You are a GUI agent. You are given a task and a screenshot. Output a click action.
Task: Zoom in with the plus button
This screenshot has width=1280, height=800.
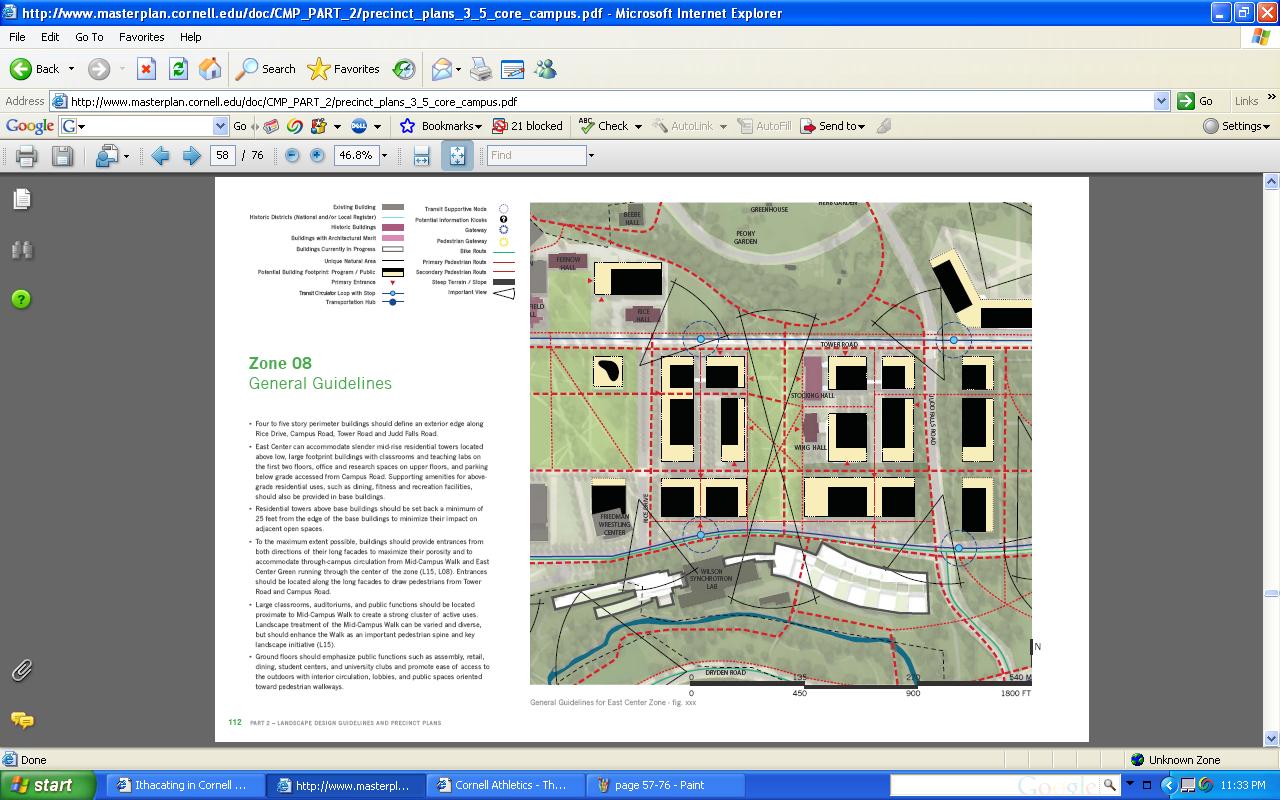[x=317, y=156]
